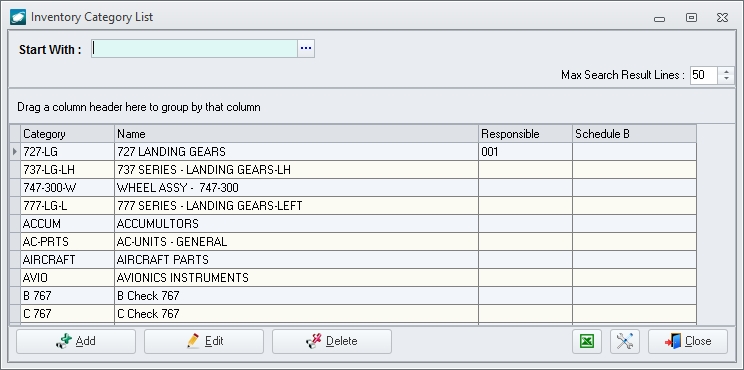Open the Start With lookup ellipsis button
This screenshot has height=370, width=744.
[306, 48]
